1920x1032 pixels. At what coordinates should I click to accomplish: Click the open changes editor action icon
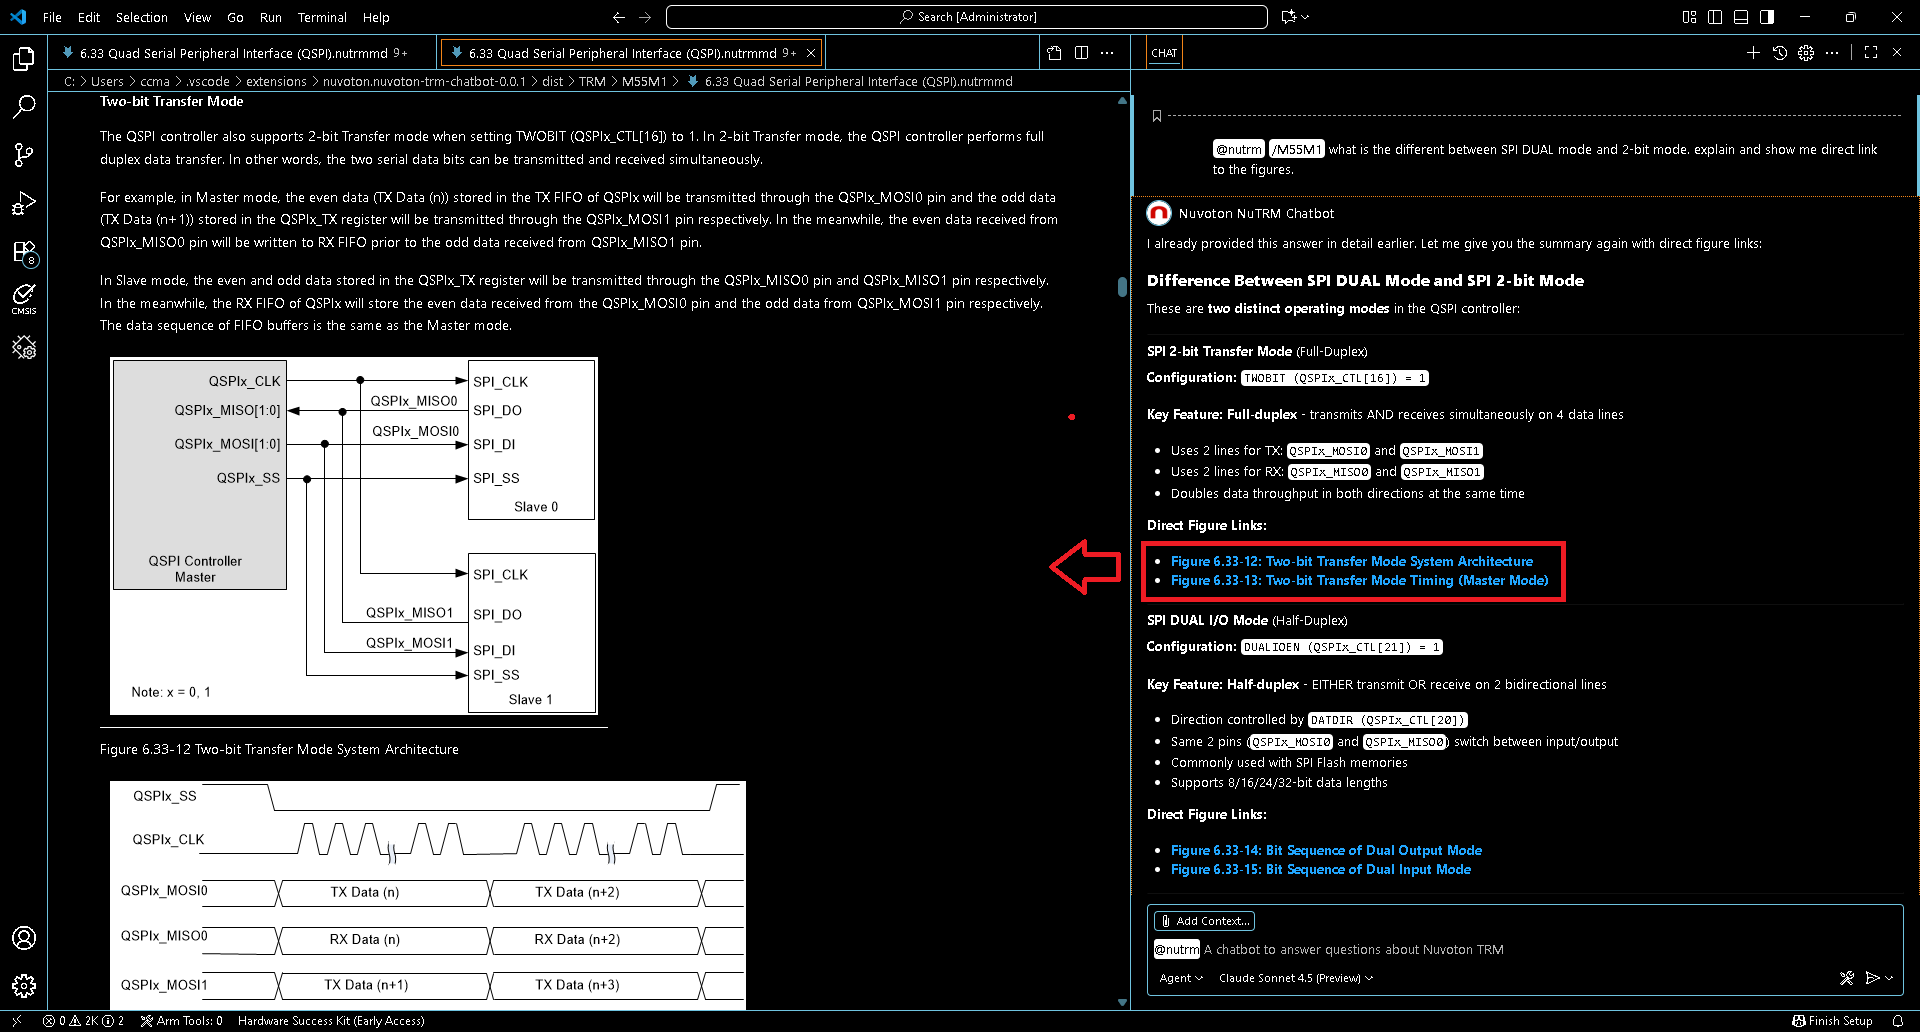(x=1054, y=53)
